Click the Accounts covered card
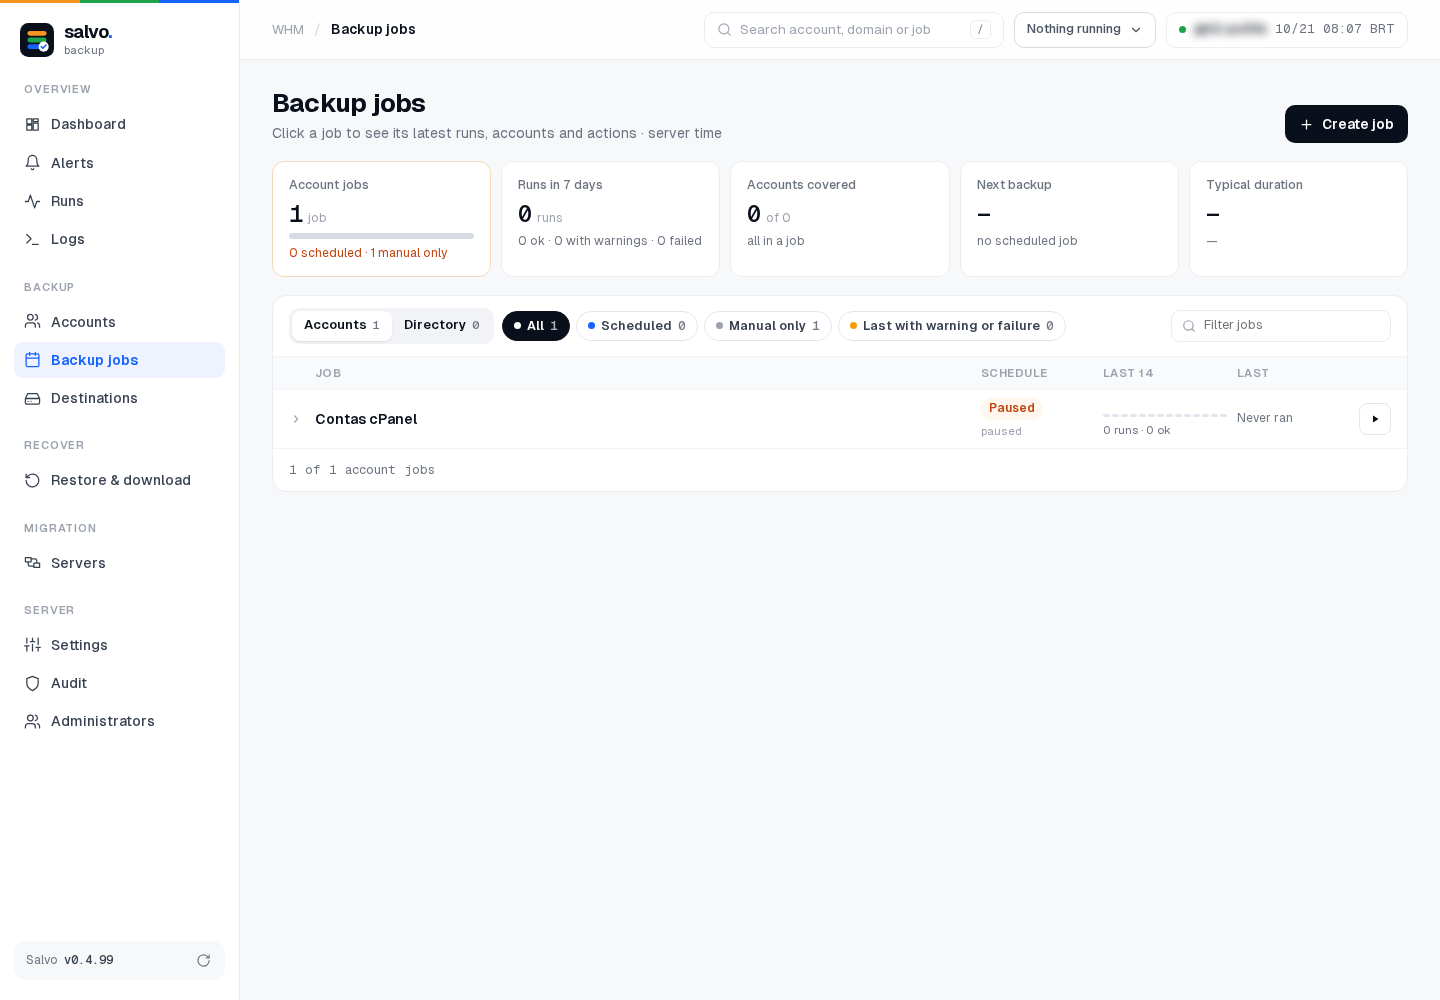The width and height of the screenshot is (1440, 1000). (840, 219)
